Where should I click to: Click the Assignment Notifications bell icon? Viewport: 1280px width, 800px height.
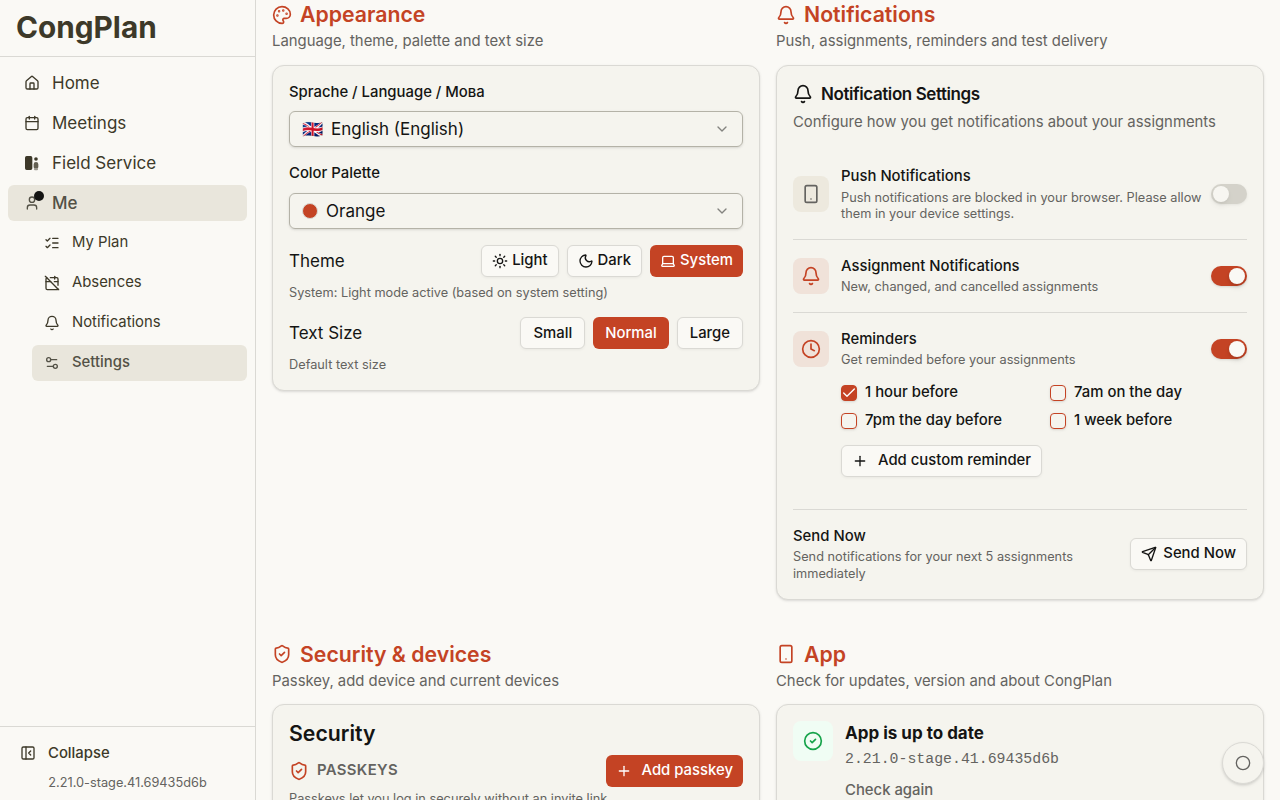pos(811,276)
